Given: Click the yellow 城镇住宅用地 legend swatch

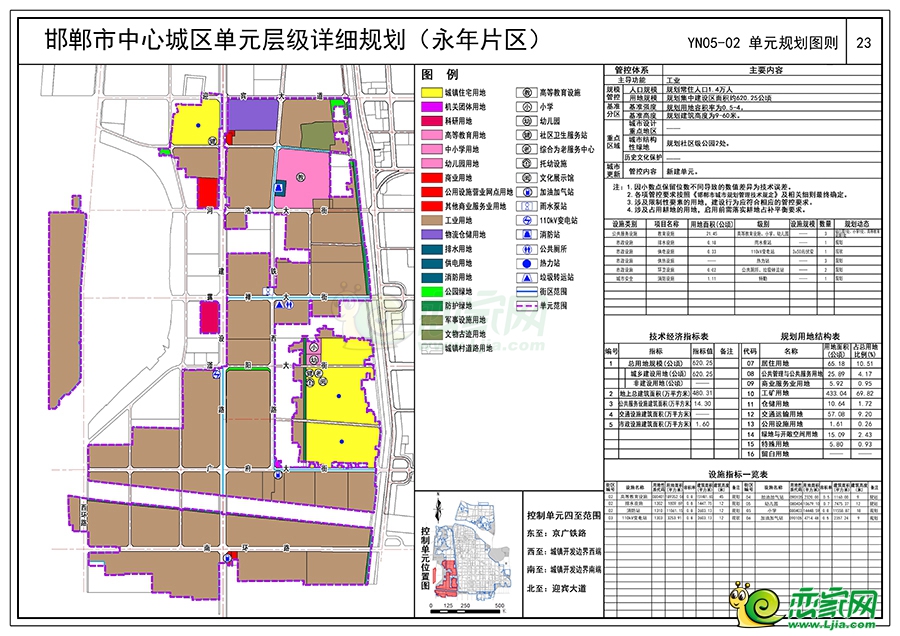Looking at the screenshot, I should click(x=431, y=92).
